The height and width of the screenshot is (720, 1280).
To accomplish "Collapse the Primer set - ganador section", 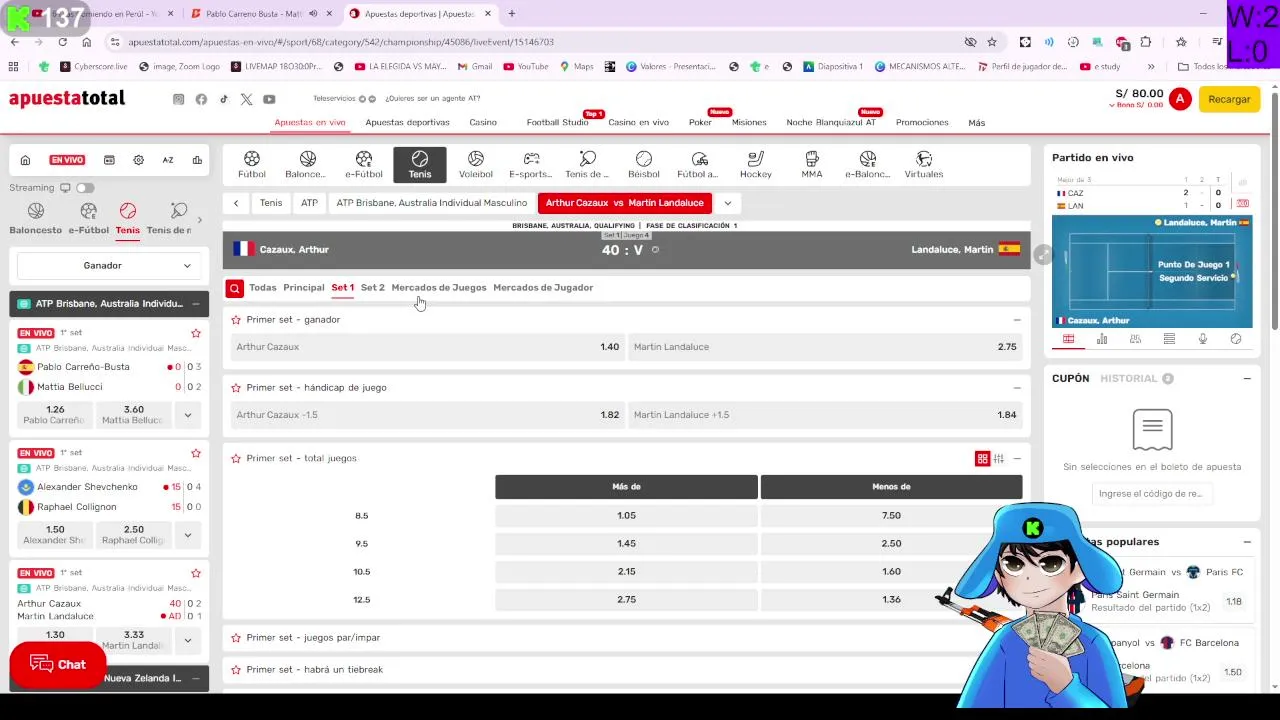I will (1017, 320).
